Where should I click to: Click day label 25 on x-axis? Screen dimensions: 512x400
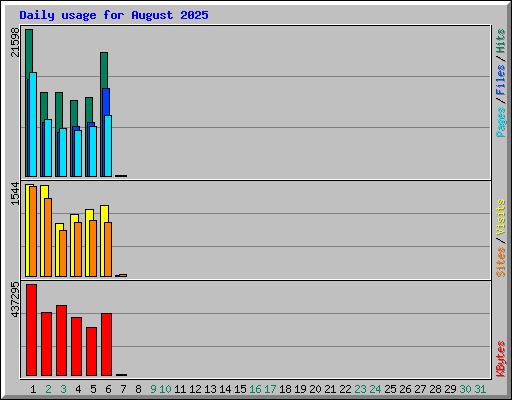pyautogui.click(x=390, y=389)
